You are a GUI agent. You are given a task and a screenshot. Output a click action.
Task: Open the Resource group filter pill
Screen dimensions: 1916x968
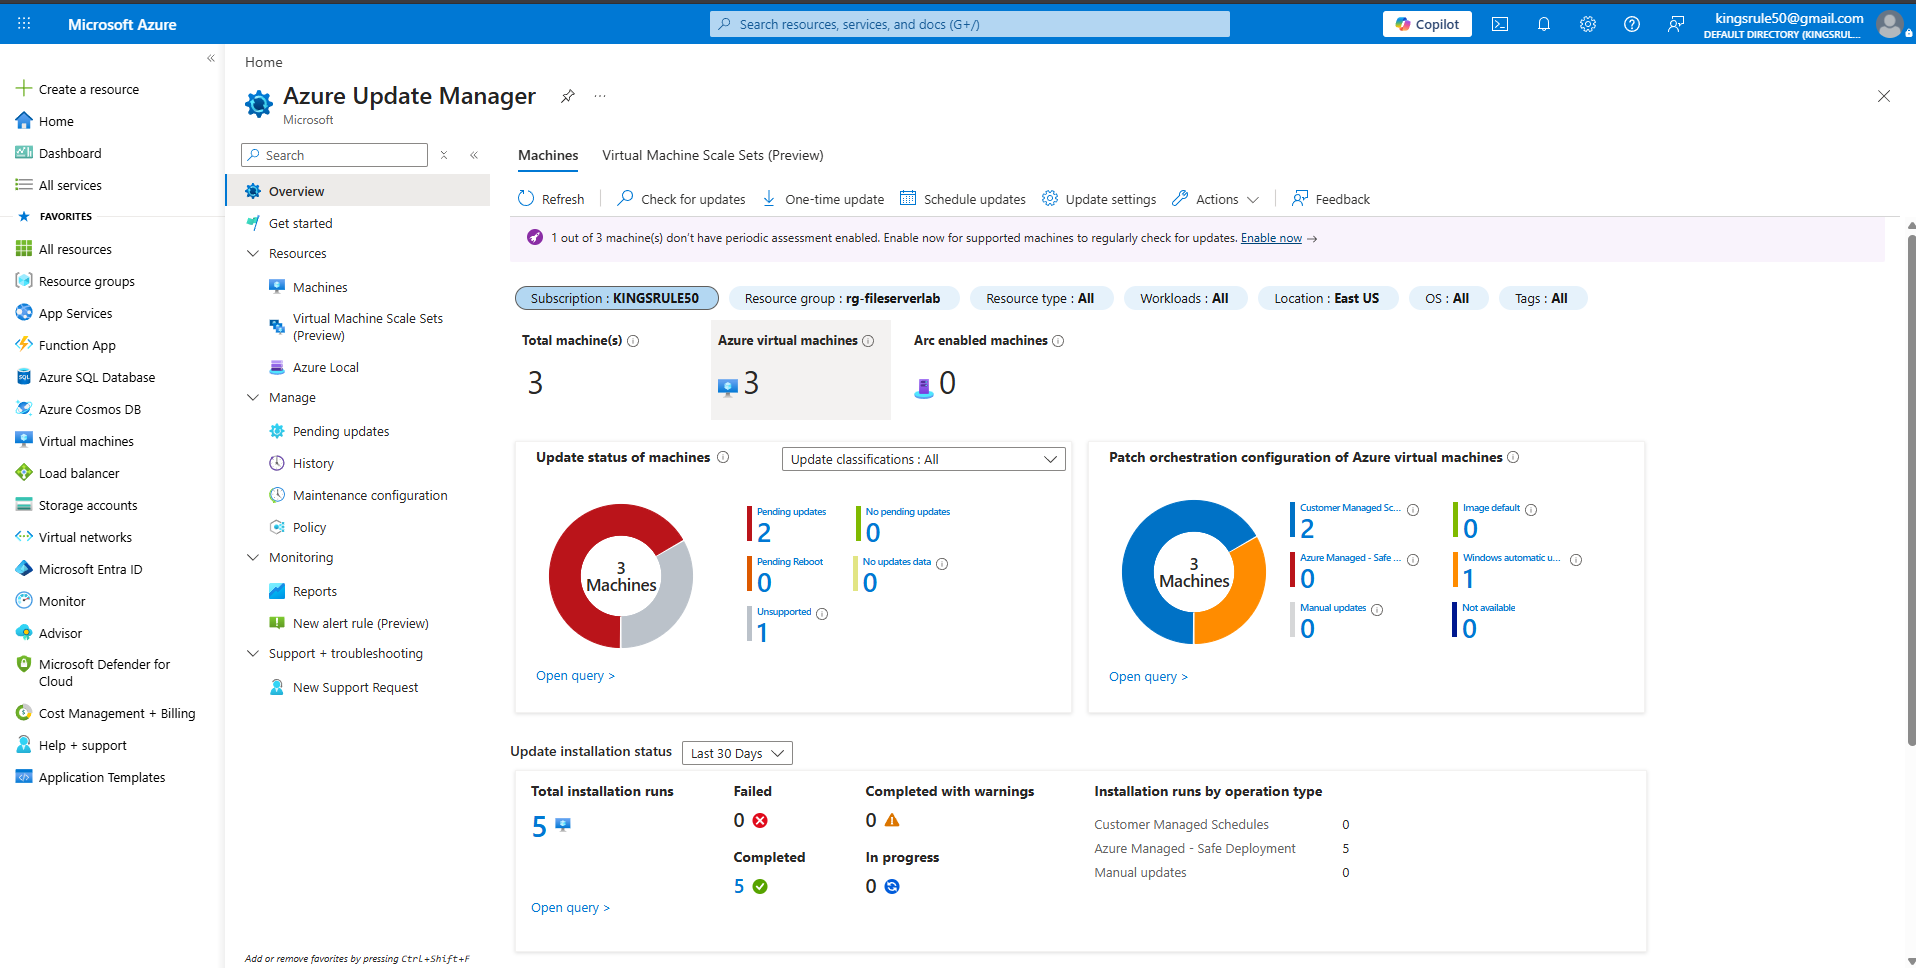843,298
